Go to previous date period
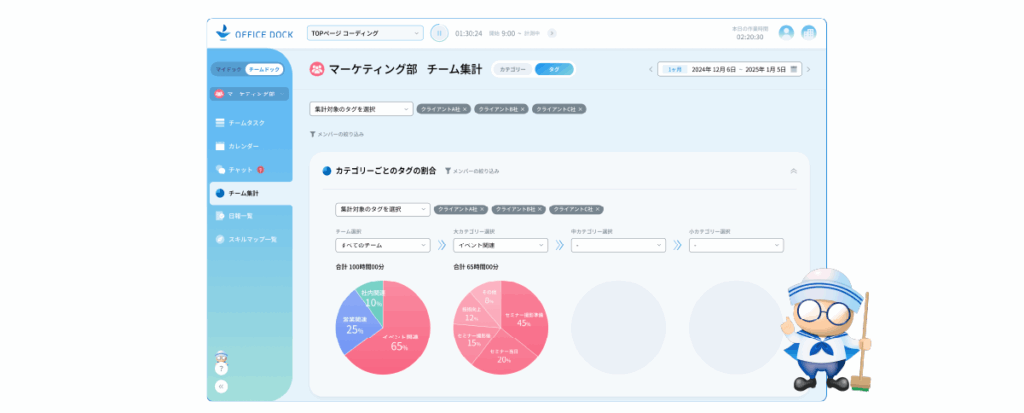1024x413 pixels. (650, 69)
